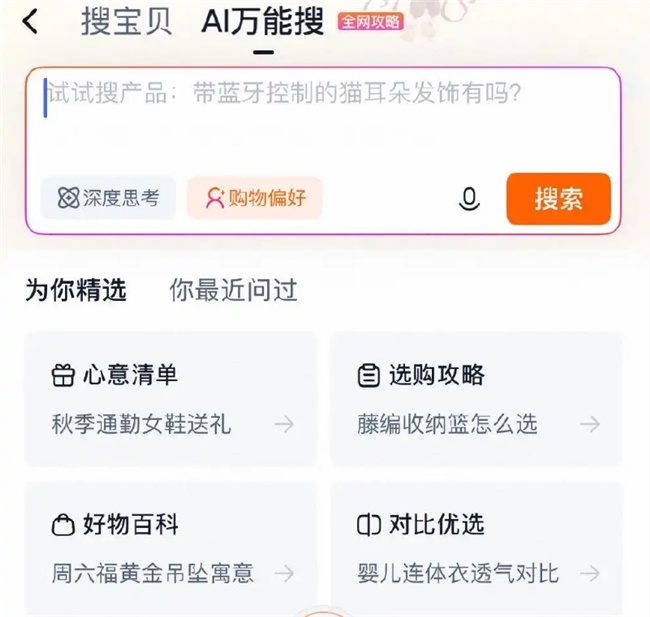Viewport: 650px width, 617px height.
Task: Switch to the 你最近问过 tab
Action: (233, 291)
